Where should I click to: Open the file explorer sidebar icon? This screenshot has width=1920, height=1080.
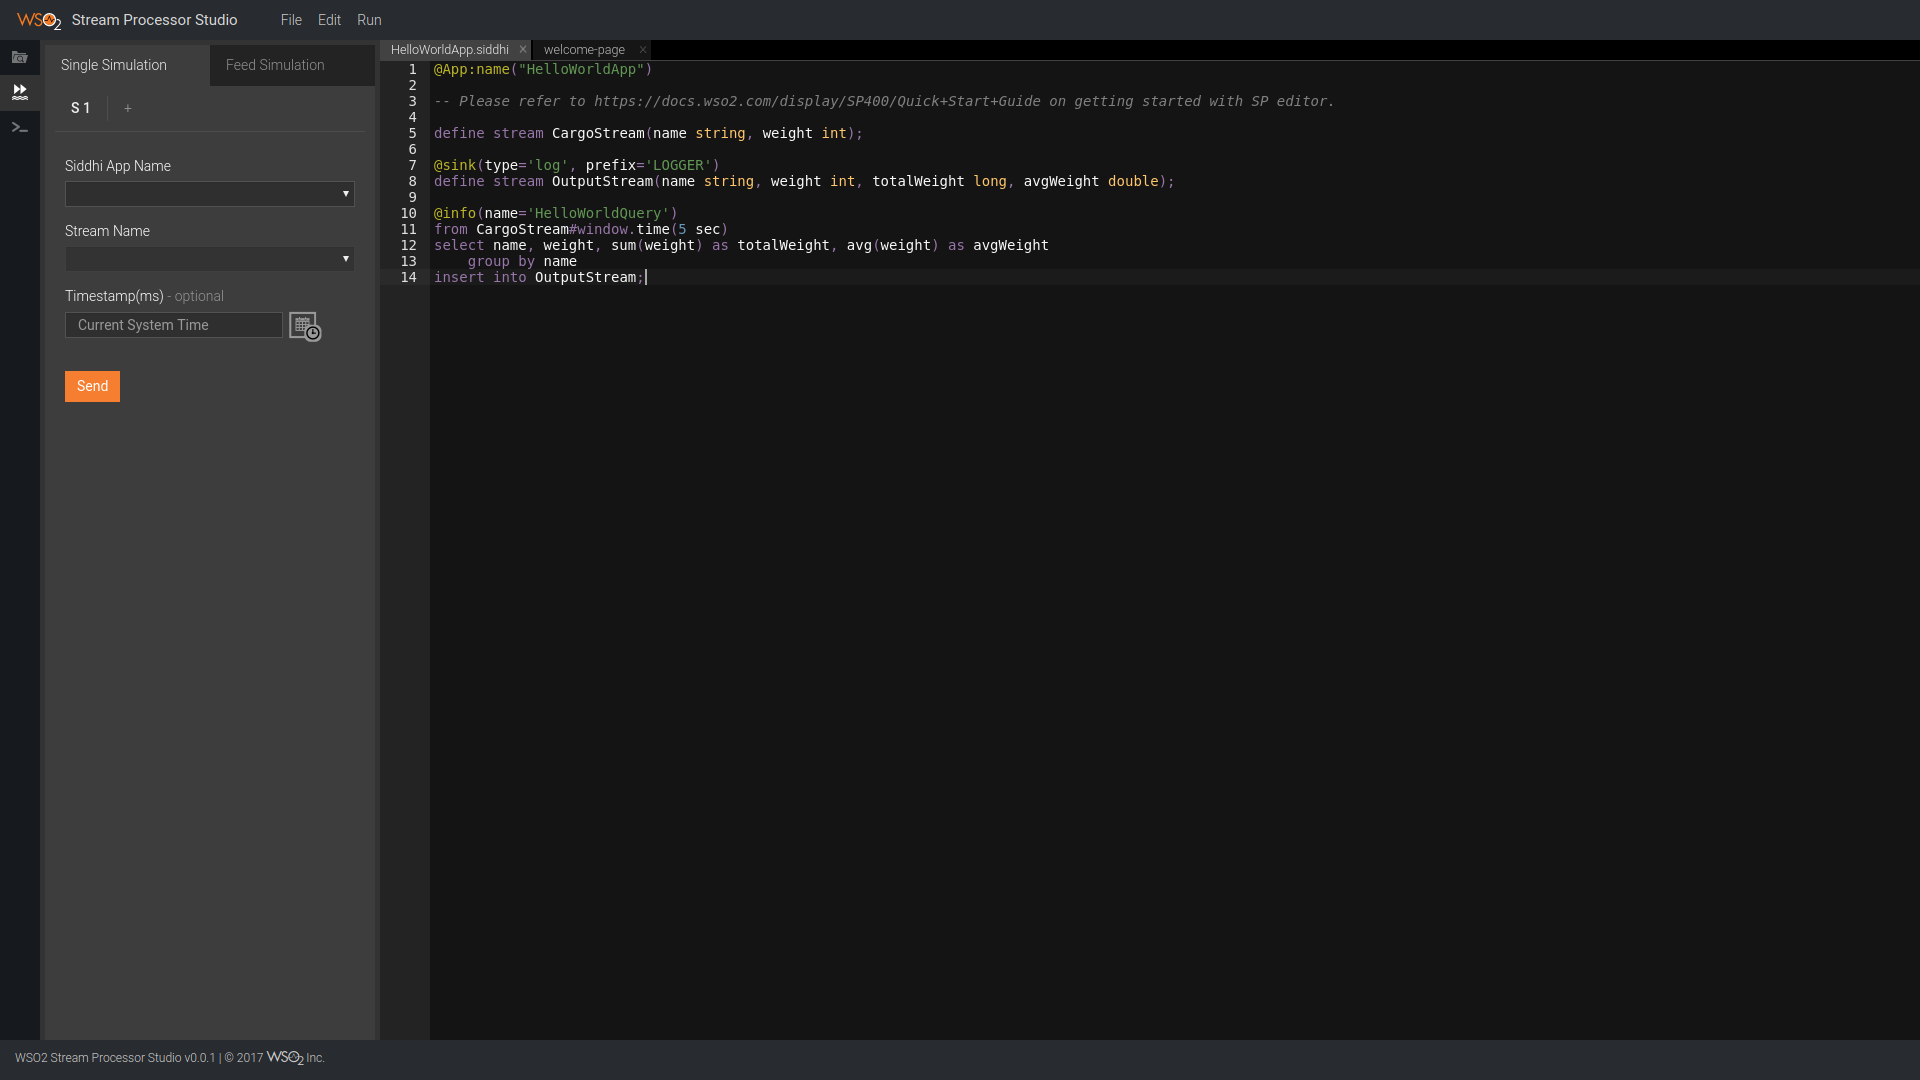[19, 57]
